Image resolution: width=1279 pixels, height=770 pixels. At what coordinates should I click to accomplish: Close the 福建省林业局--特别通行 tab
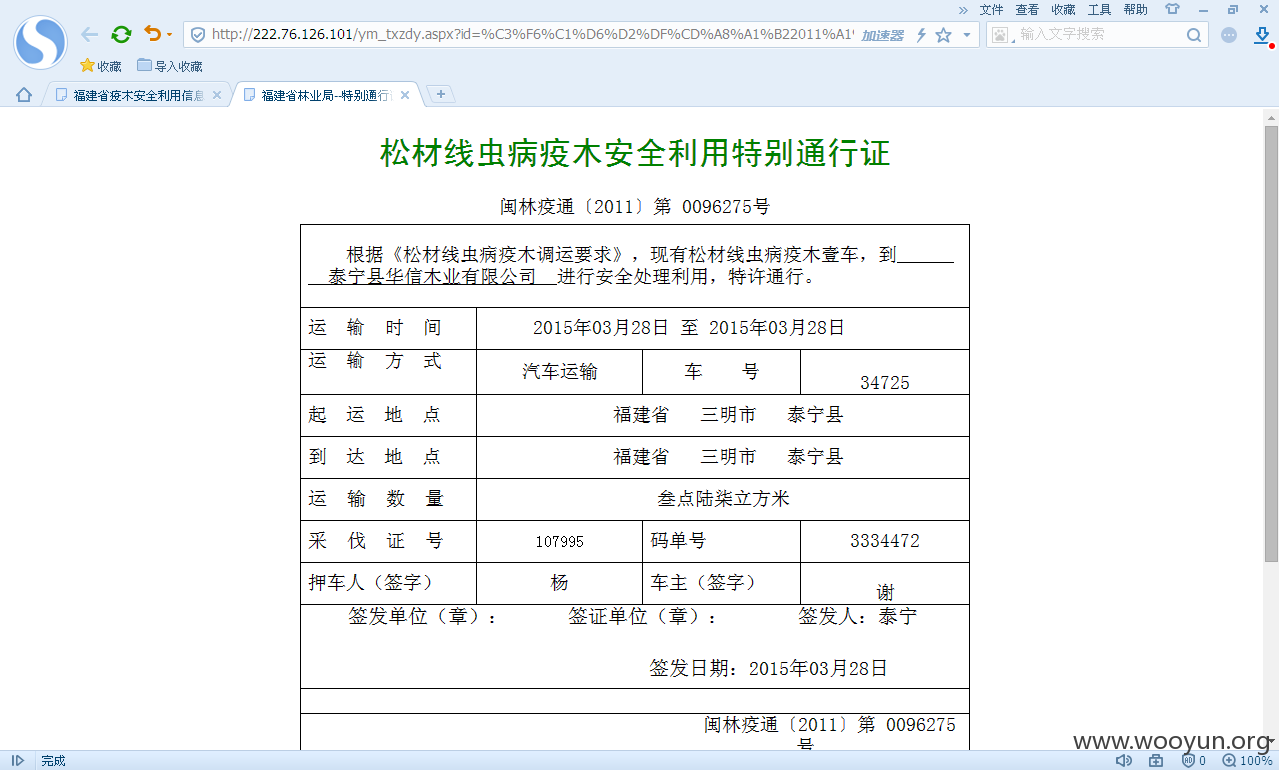pos(405,95)
